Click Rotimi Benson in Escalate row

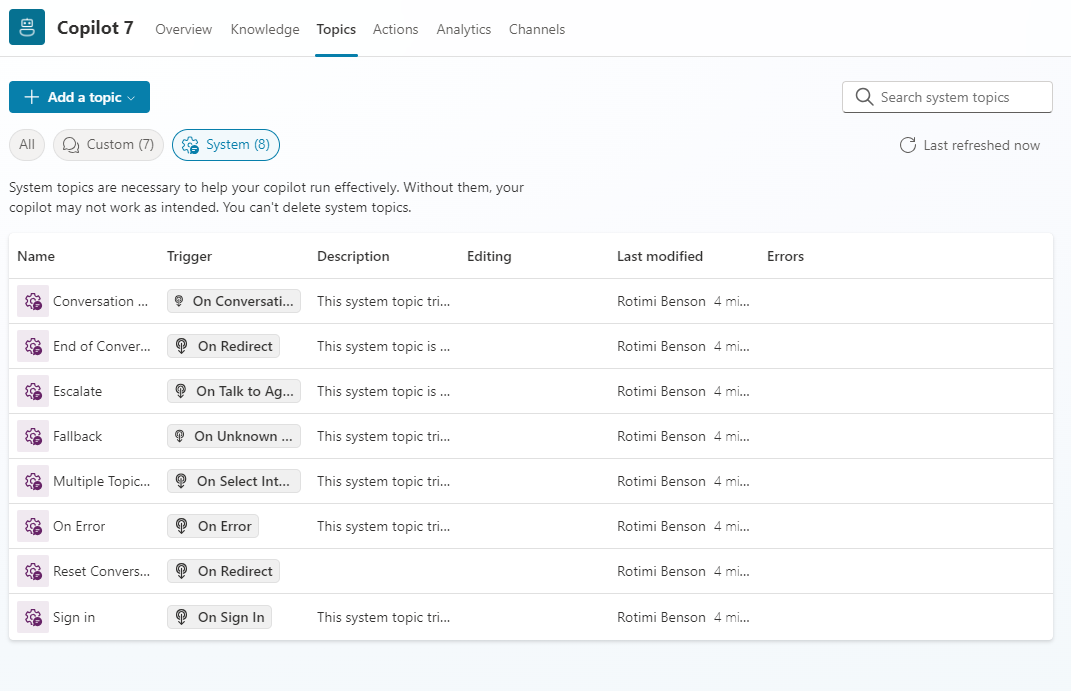coord(661,391)
